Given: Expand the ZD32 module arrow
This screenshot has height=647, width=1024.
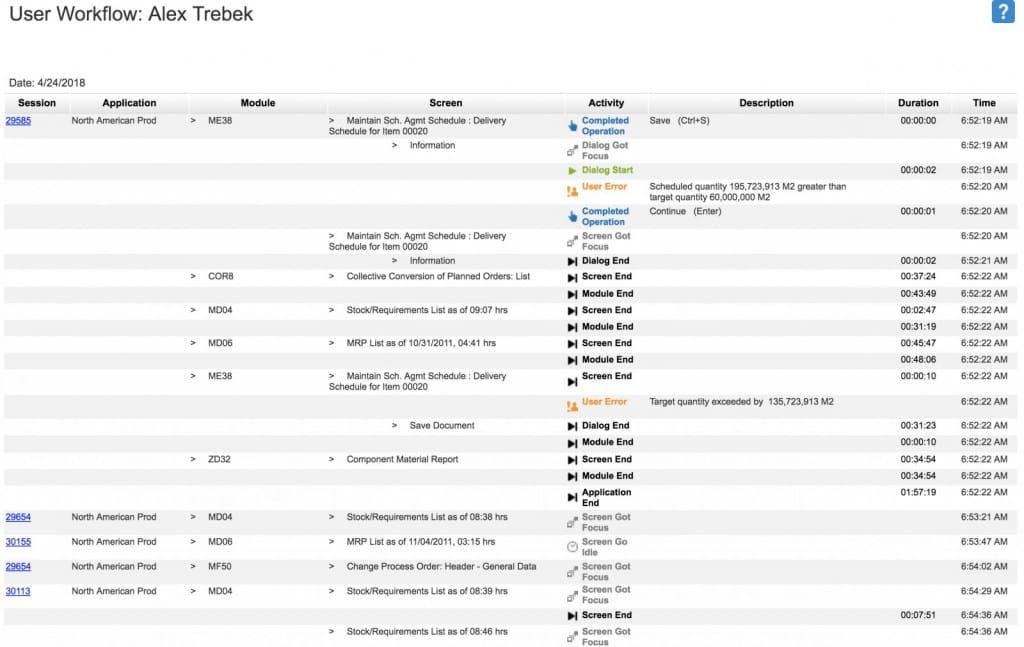Looking at the screenshot, I should coord(193,460).
